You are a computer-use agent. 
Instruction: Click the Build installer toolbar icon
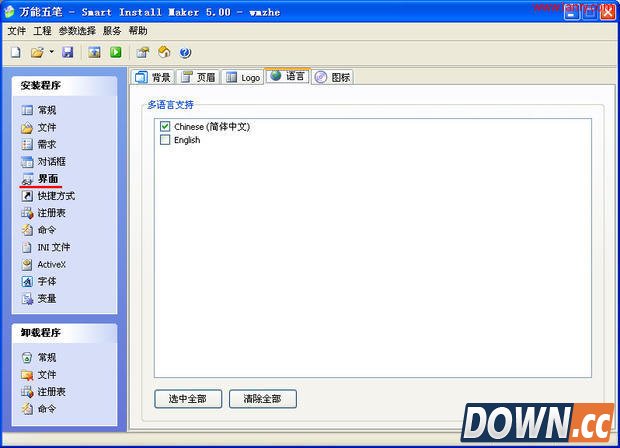coord(94,52)
